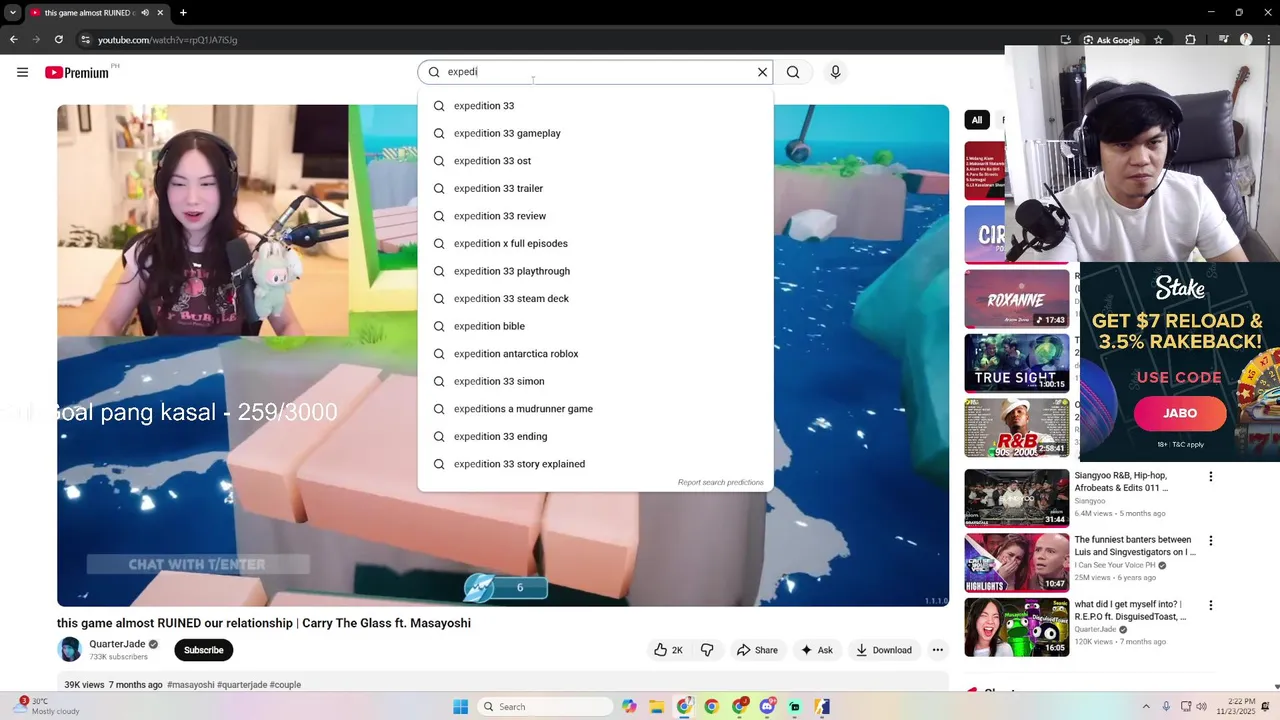Open weather widget showing 30°C
Viewport: 1280px width, 720px height.
[44, 706]
